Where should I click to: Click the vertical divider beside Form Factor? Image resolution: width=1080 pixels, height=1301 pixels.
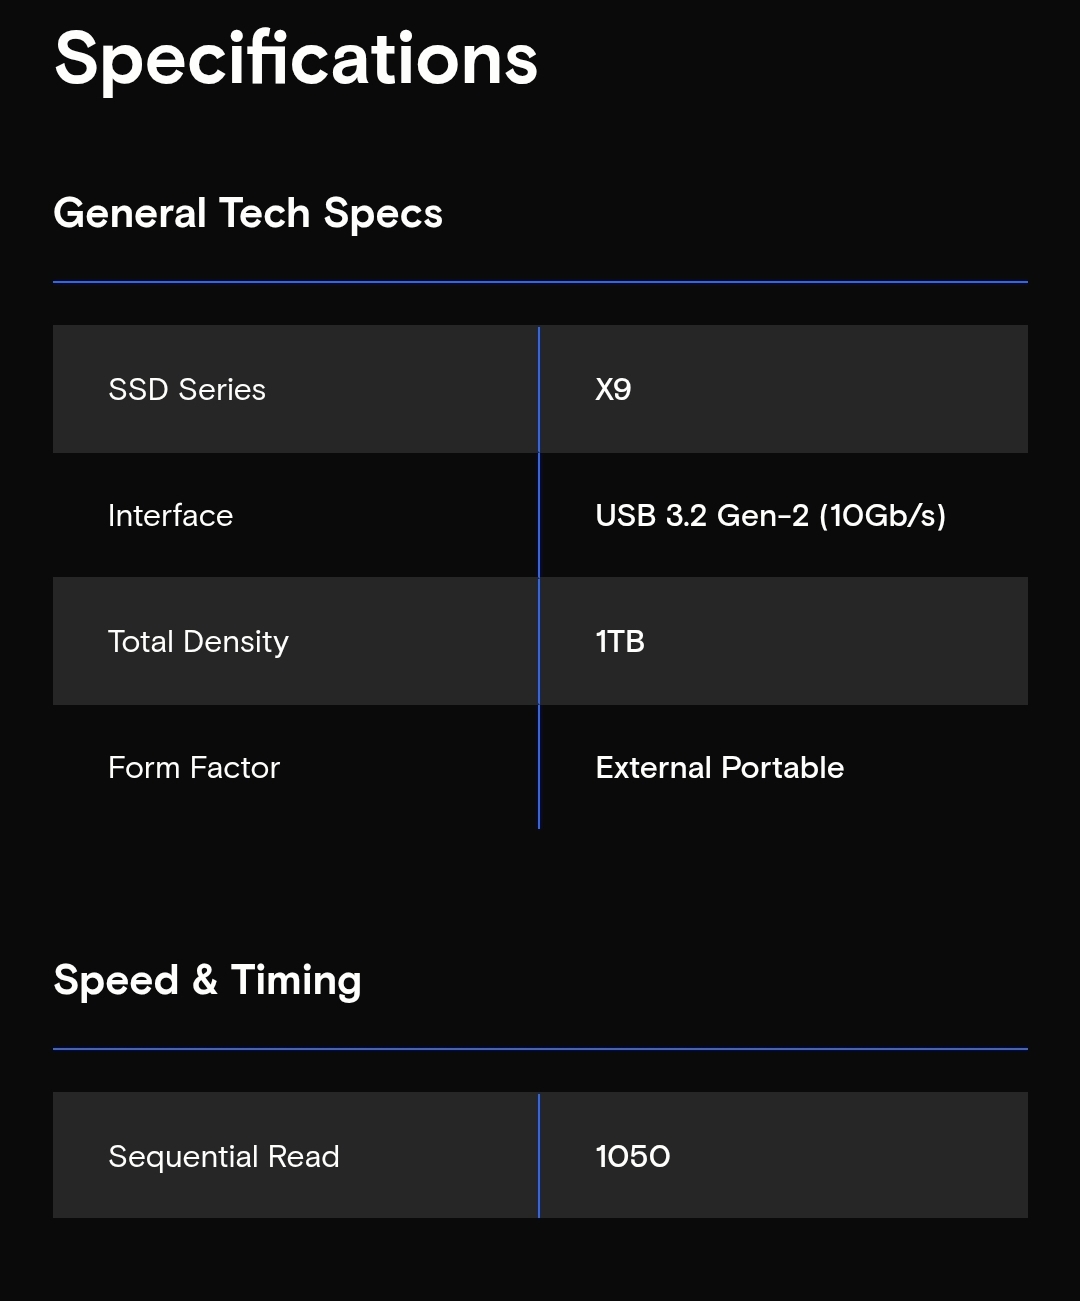[x=539, y=768]
